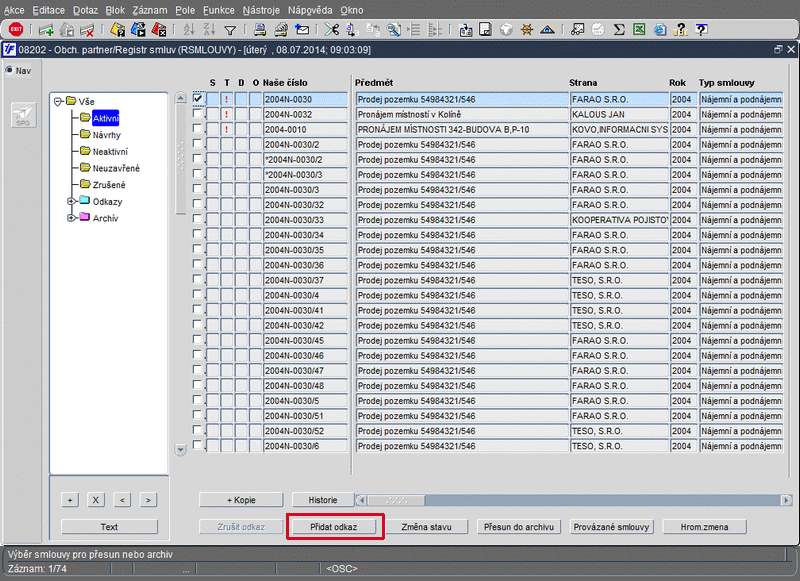Click the funnel filter icon
This screenshot has width=800, height=581.
(230, 31)
